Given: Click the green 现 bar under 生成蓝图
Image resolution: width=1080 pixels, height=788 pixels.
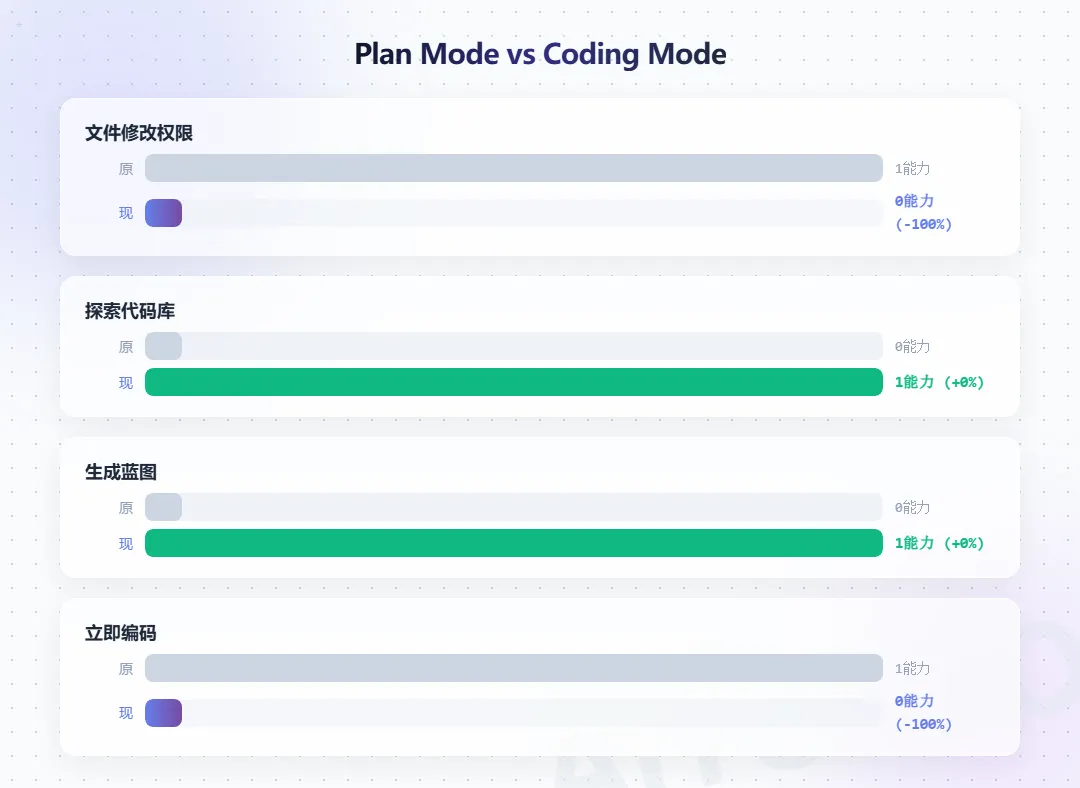Looking at the screenshot, I should [x=513, y=543].
